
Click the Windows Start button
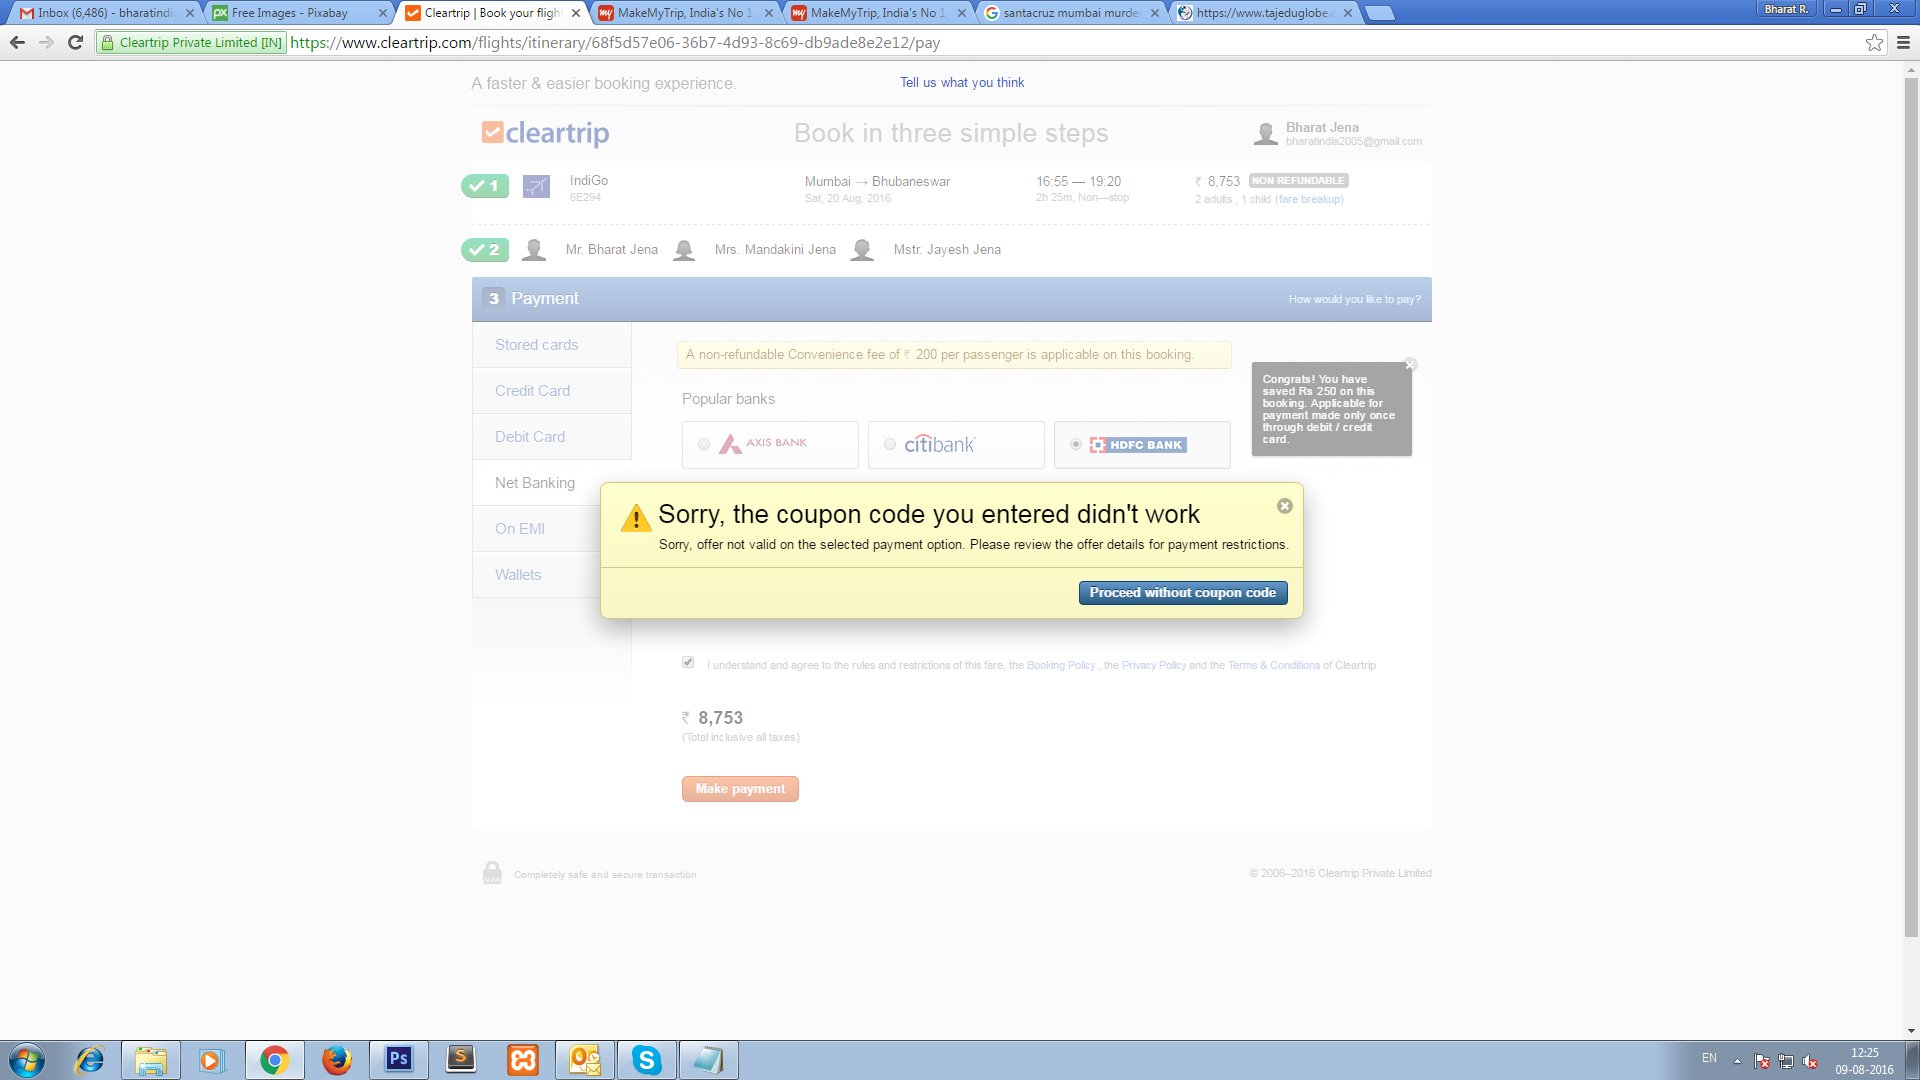coord(27,1060)
